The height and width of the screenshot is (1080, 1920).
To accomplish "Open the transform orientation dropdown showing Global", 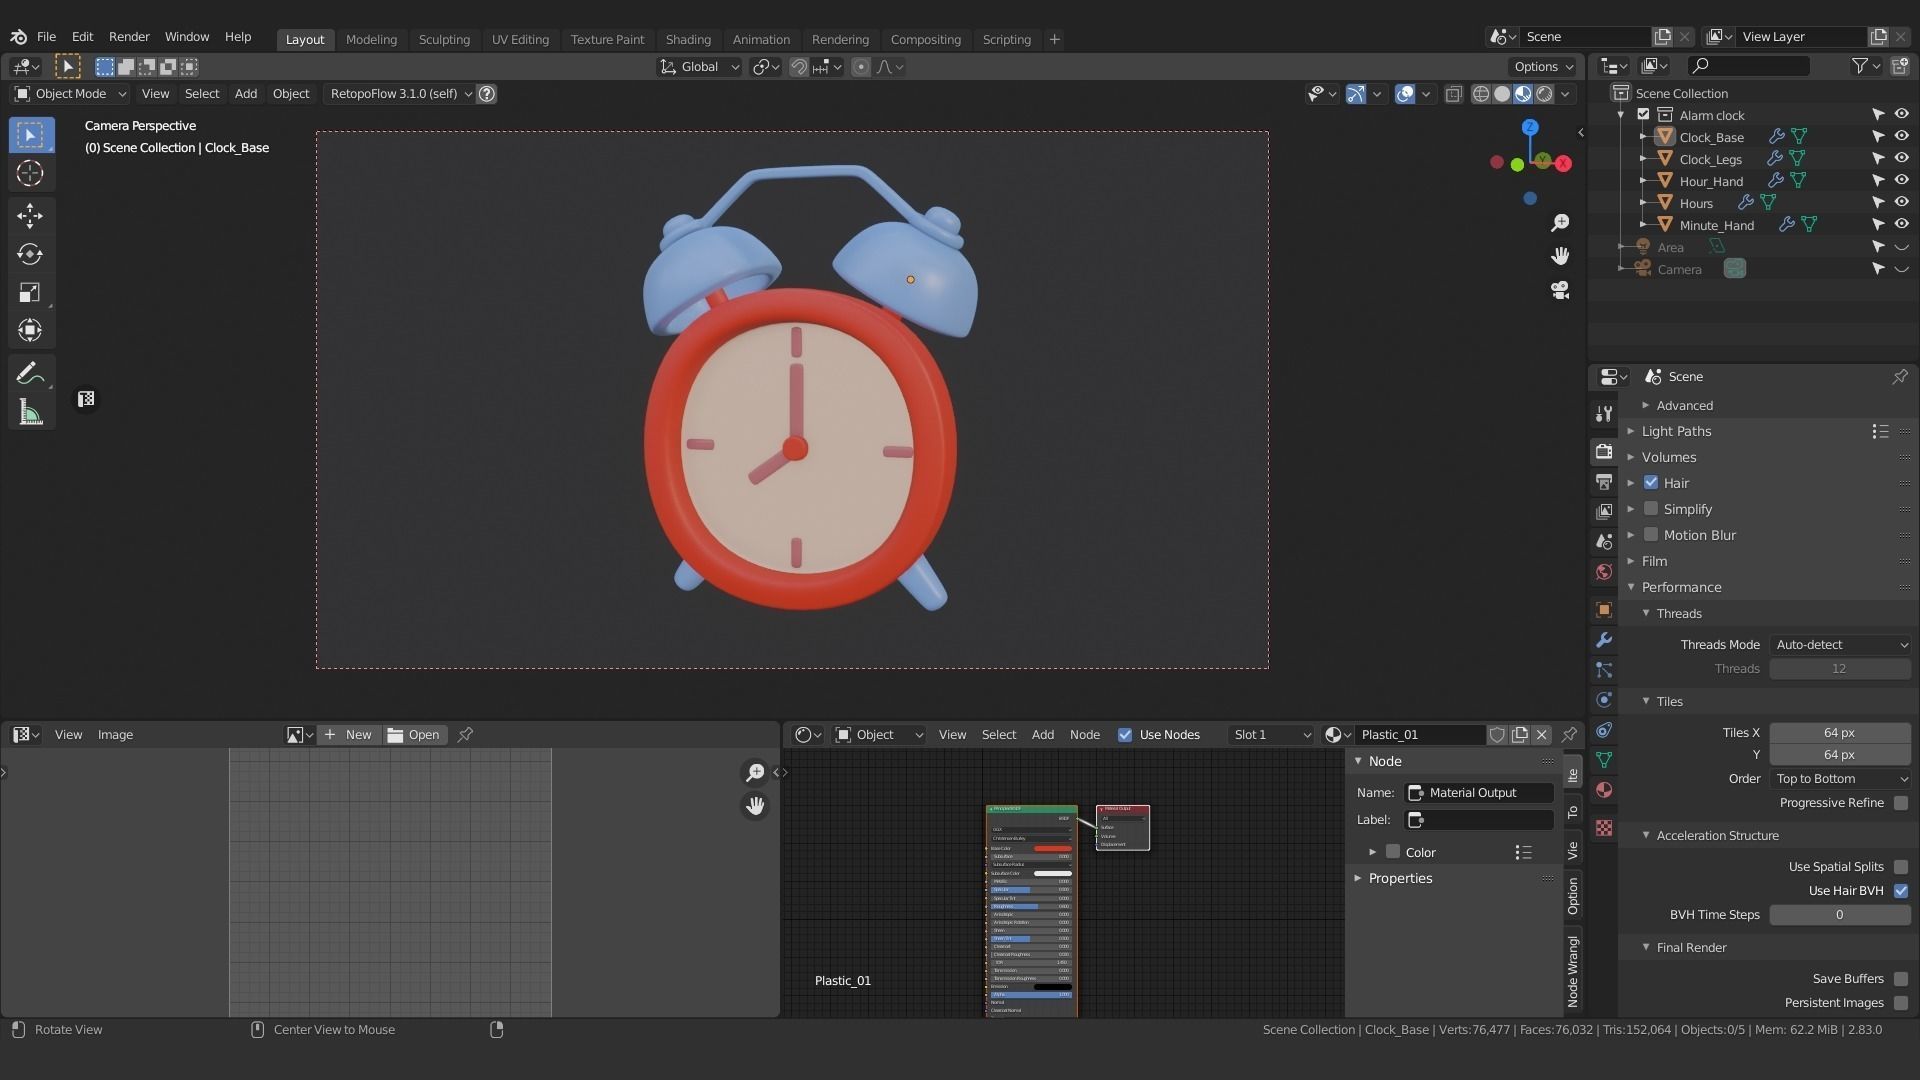I will pos(698,67).
